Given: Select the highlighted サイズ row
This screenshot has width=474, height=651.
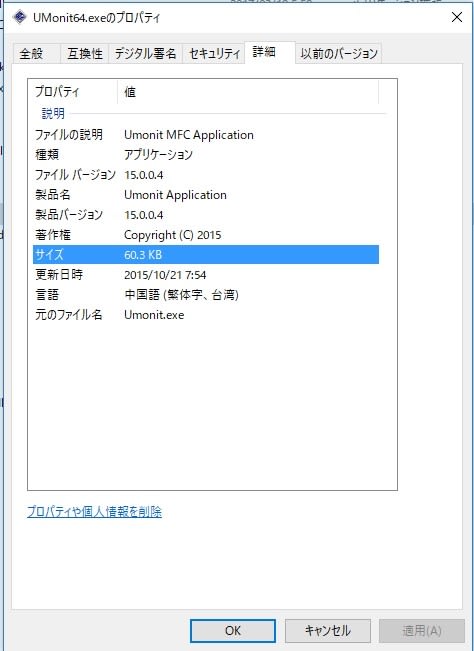Looking at the screenshot, I should [206, 255].
